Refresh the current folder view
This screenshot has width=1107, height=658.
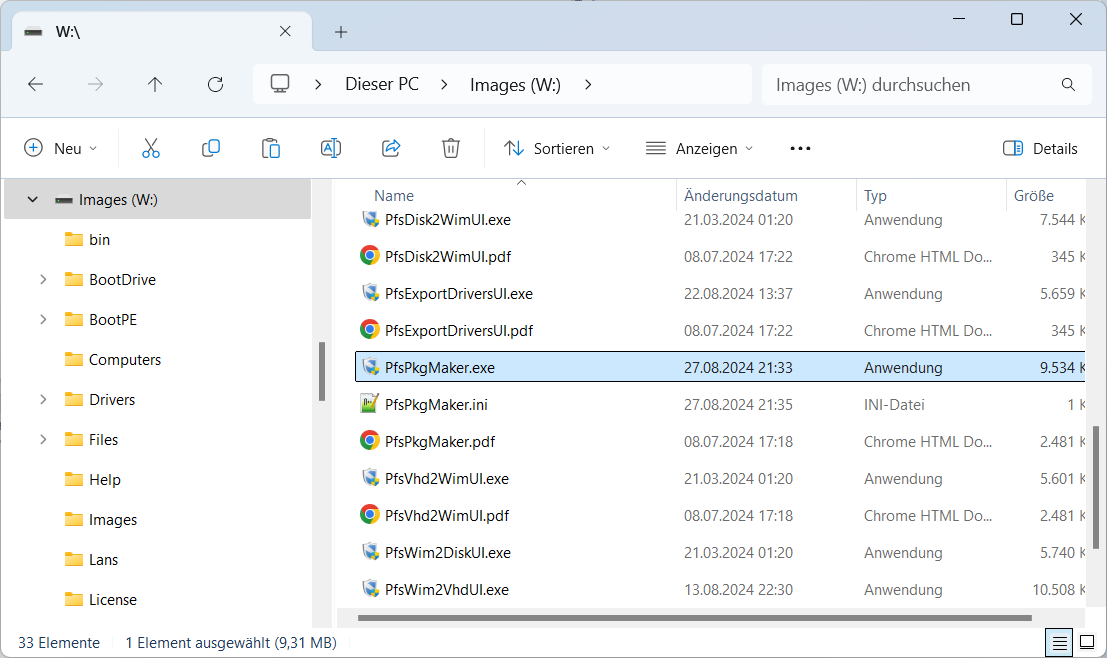click(x=215, y=85)
